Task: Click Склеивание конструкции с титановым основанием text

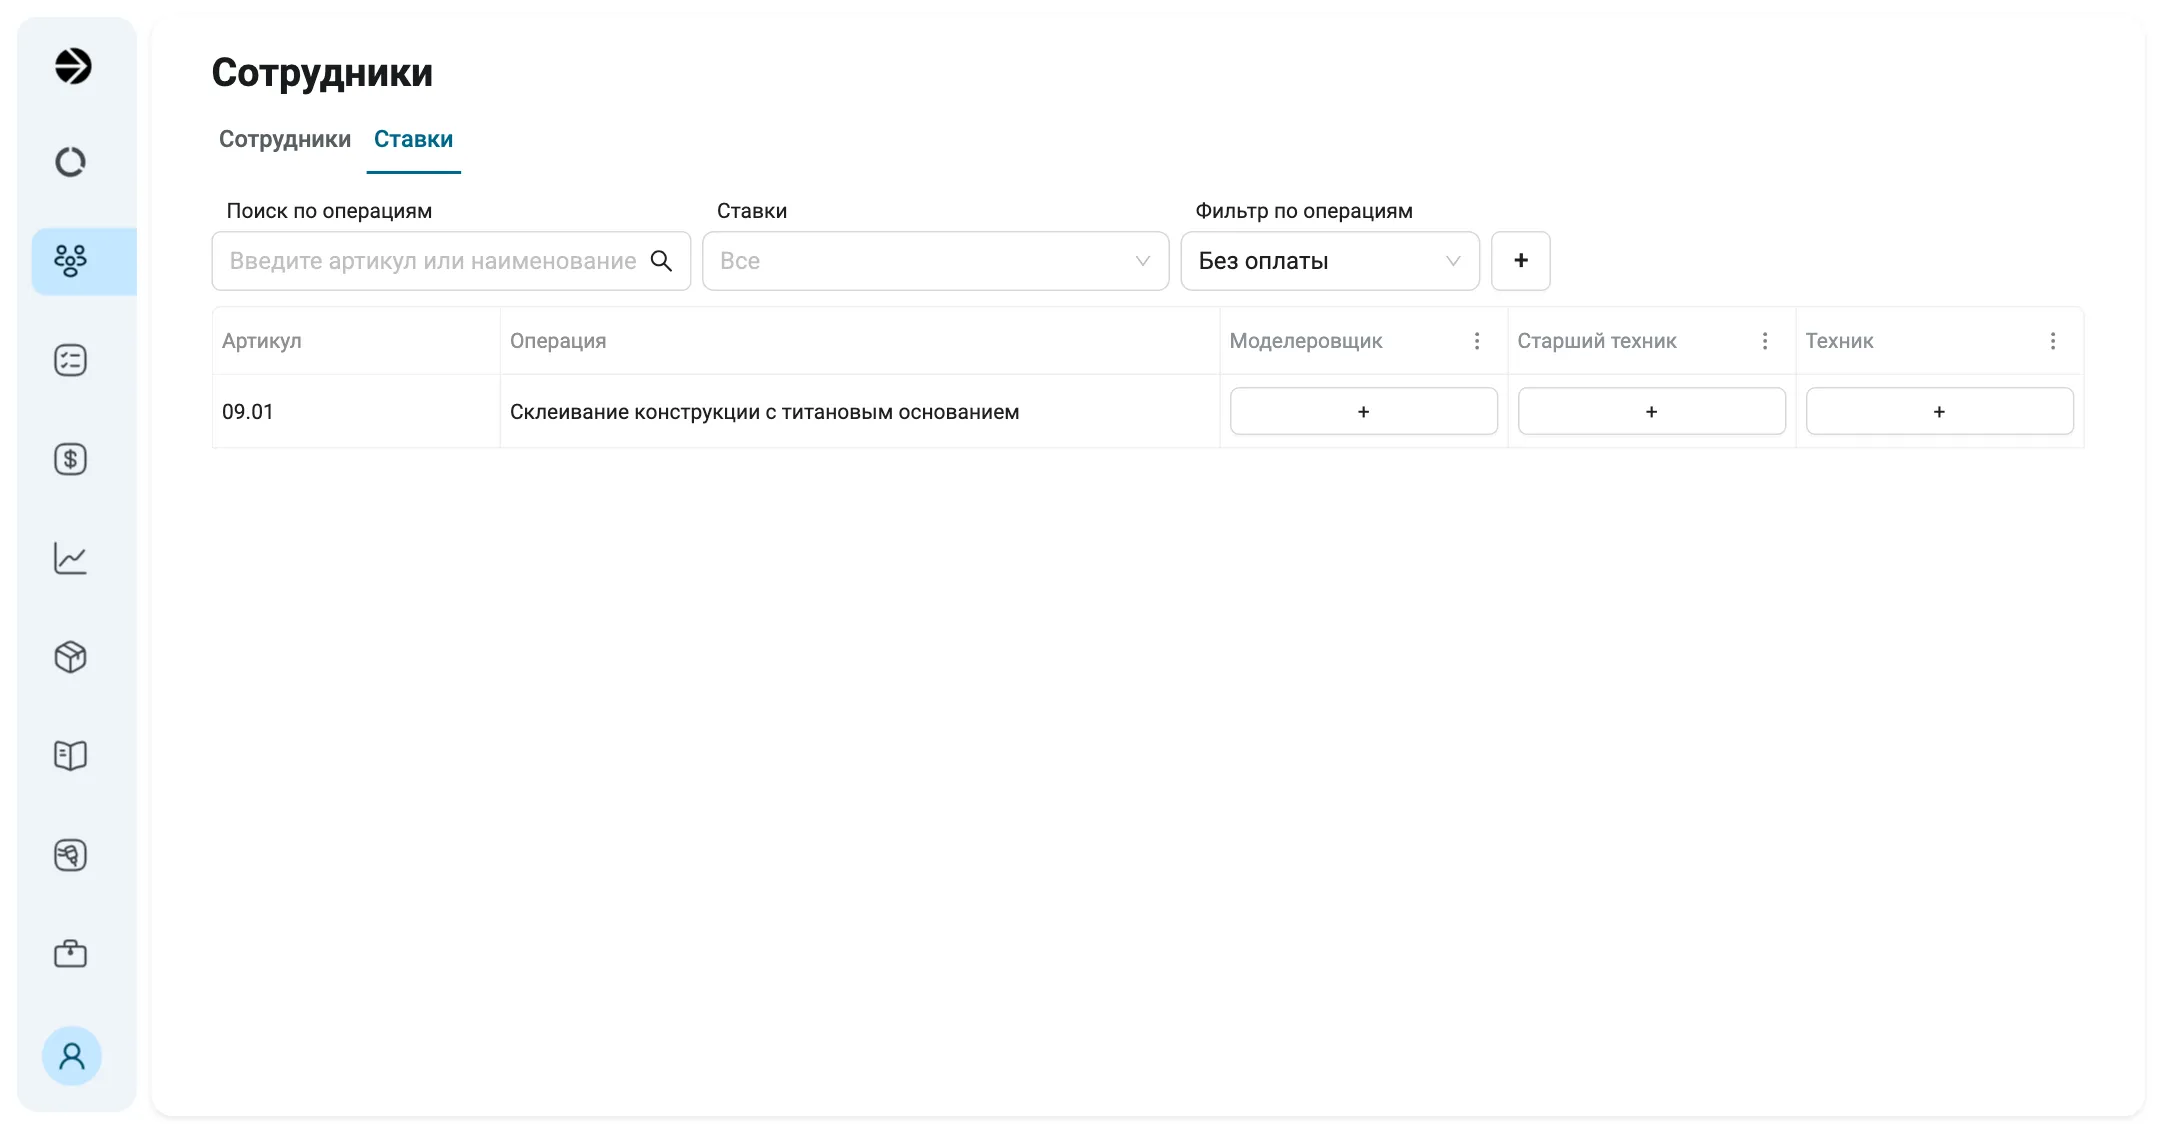Action: pyautogui.click(x=765, y=411)
